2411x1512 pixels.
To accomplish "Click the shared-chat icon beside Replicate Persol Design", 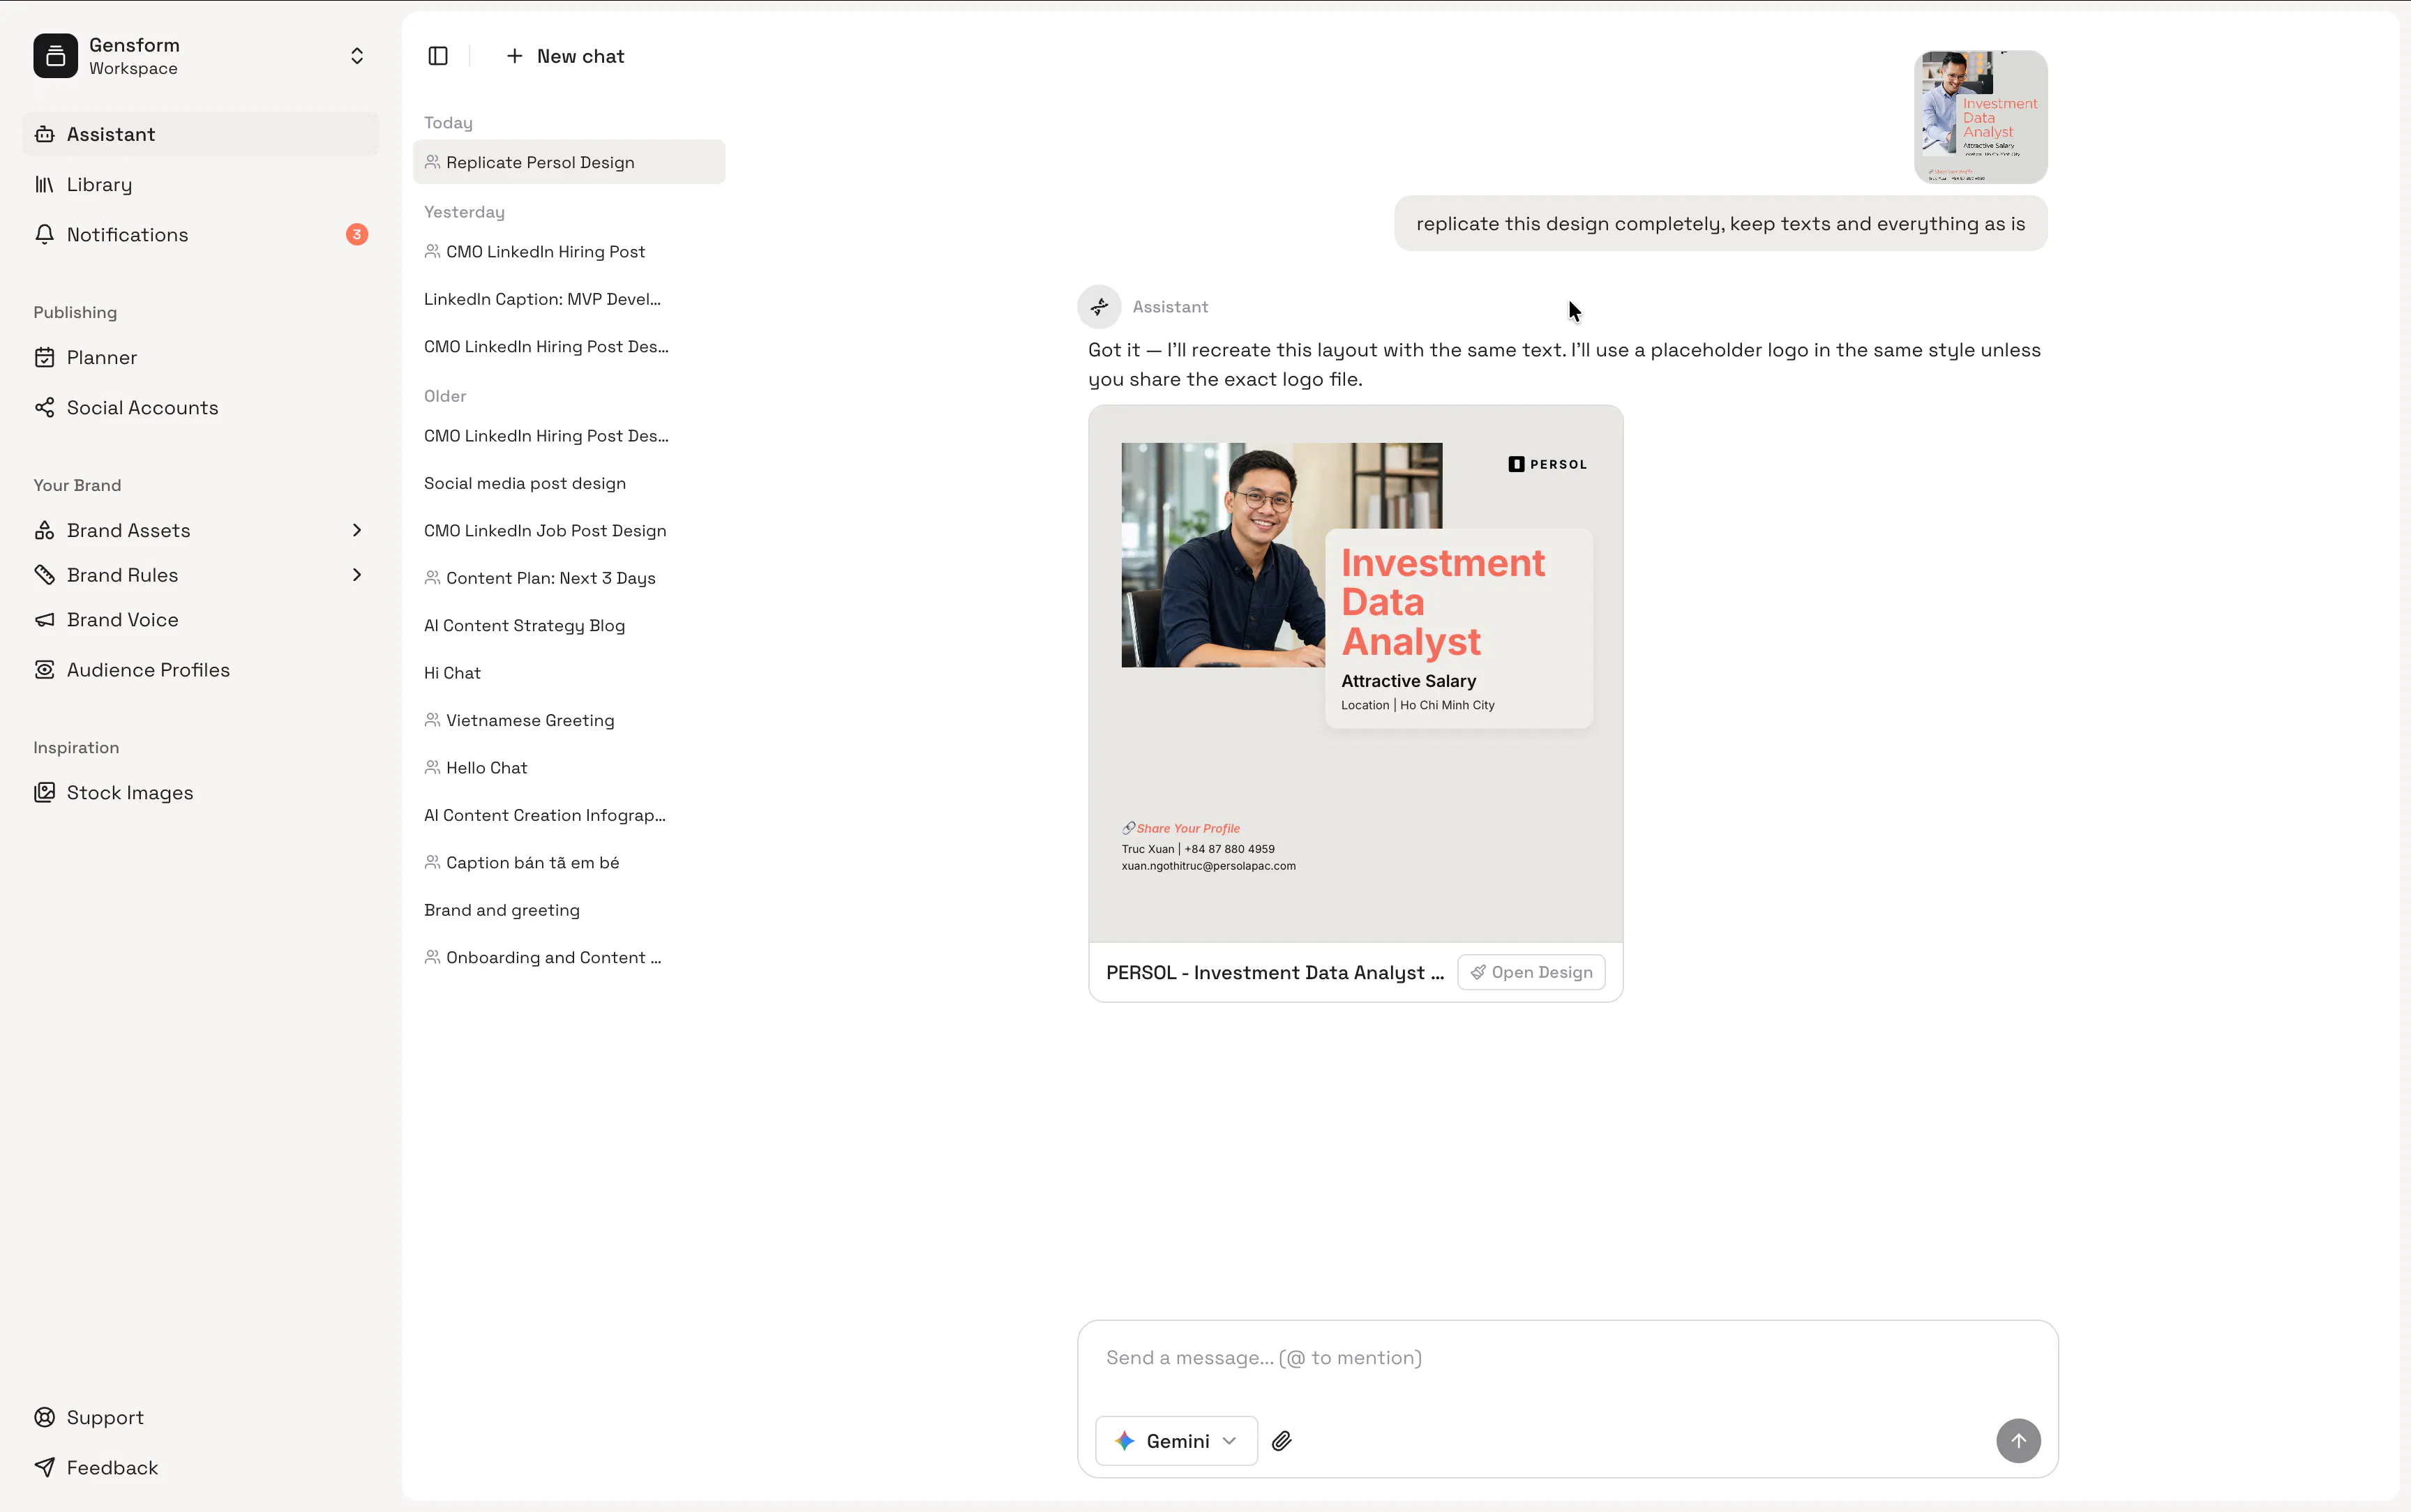I will point(432,162).
